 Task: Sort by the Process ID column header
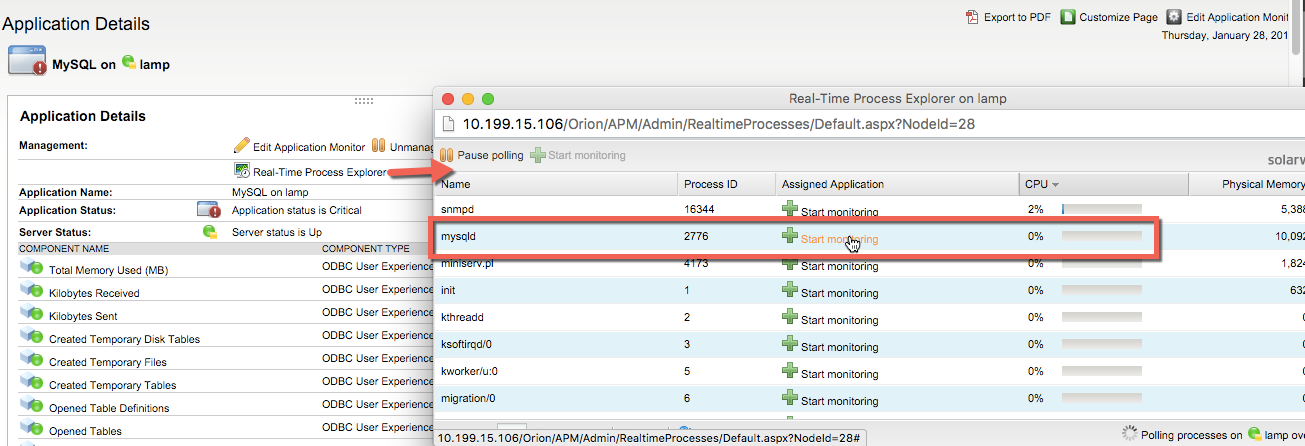(727, 184)
